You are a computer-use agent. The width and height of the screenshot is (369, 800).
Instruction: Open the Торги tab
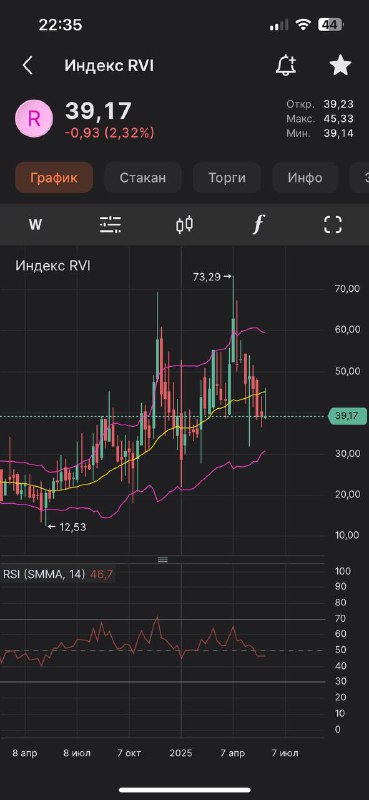227,178
